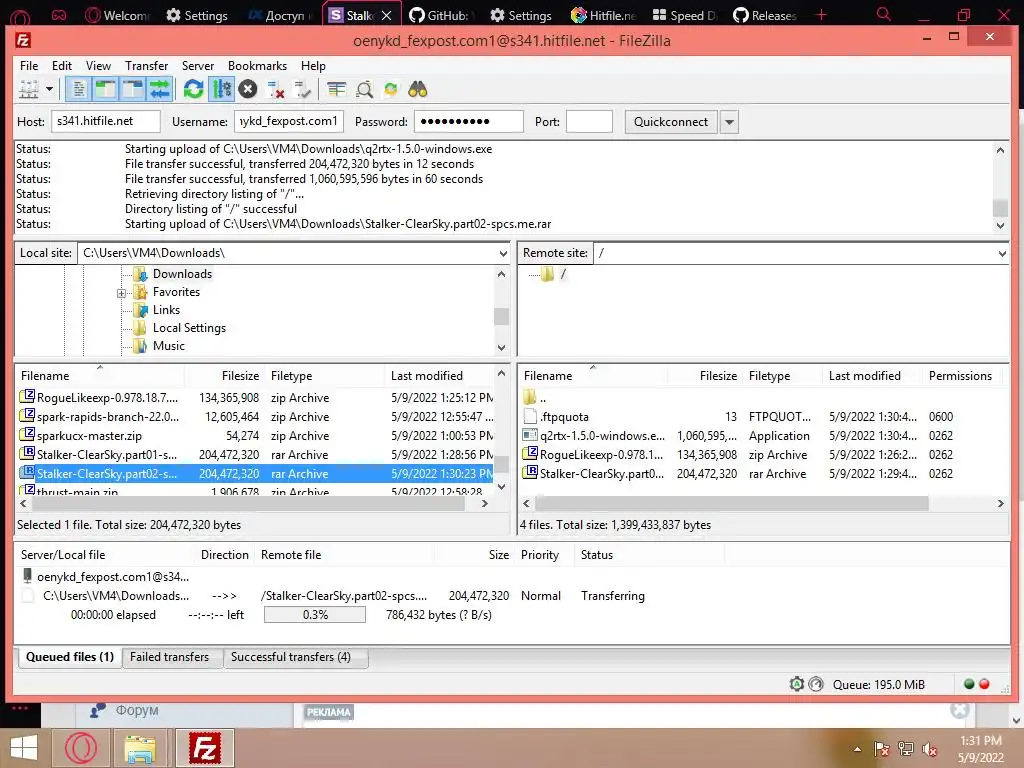Toggle transfer queue display
The width and height of the screenshot is (1024, 768).
pyautogui.click(x=160, y=89)
